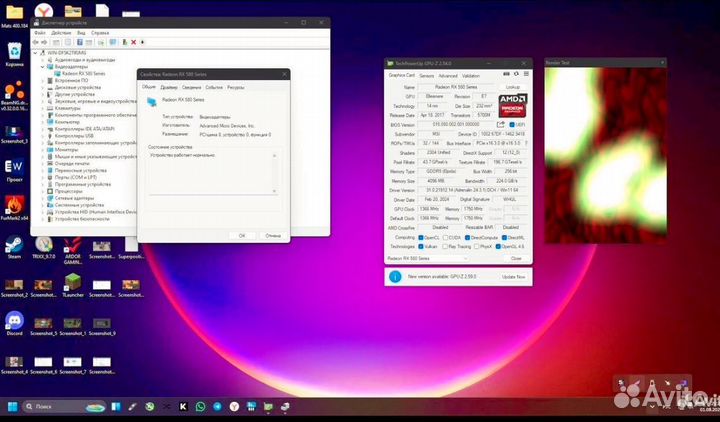This screenshot has height=422, width=720.
Task: Toggle the Ray Tracing checkbox
Action: 445,247
